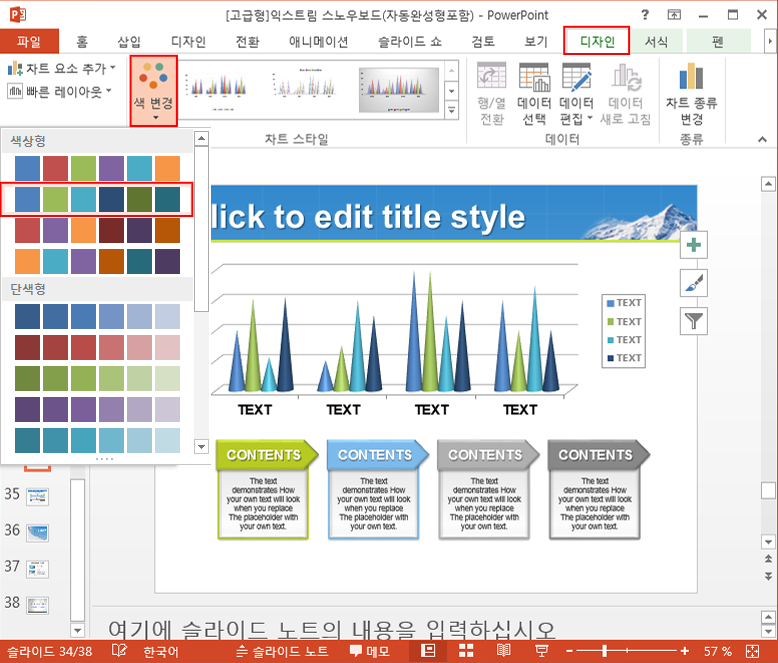Choose darkest teal monochrome swatch
Image resolution: width=778 pixels, height=663 pixels.
click(27, 441)
